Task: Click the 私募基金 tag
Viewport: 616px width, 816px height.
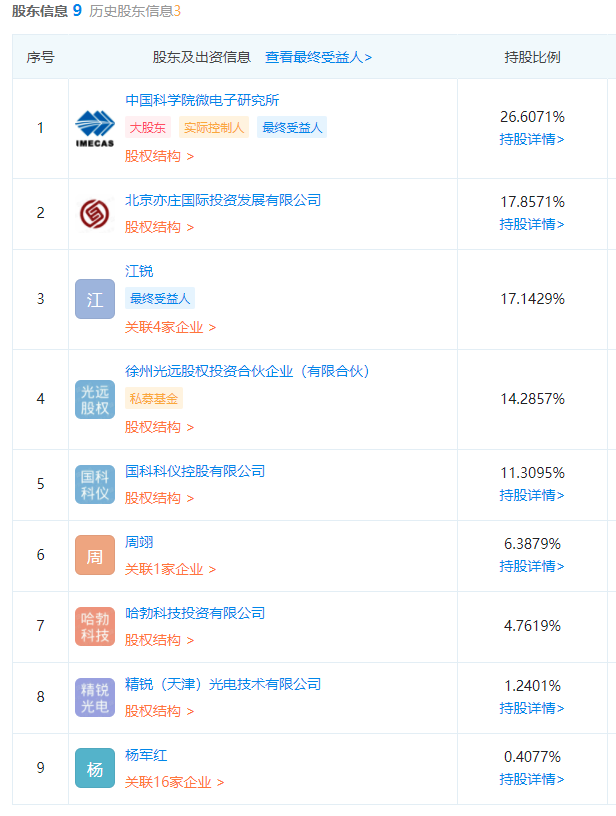Action: click(154, 398)
